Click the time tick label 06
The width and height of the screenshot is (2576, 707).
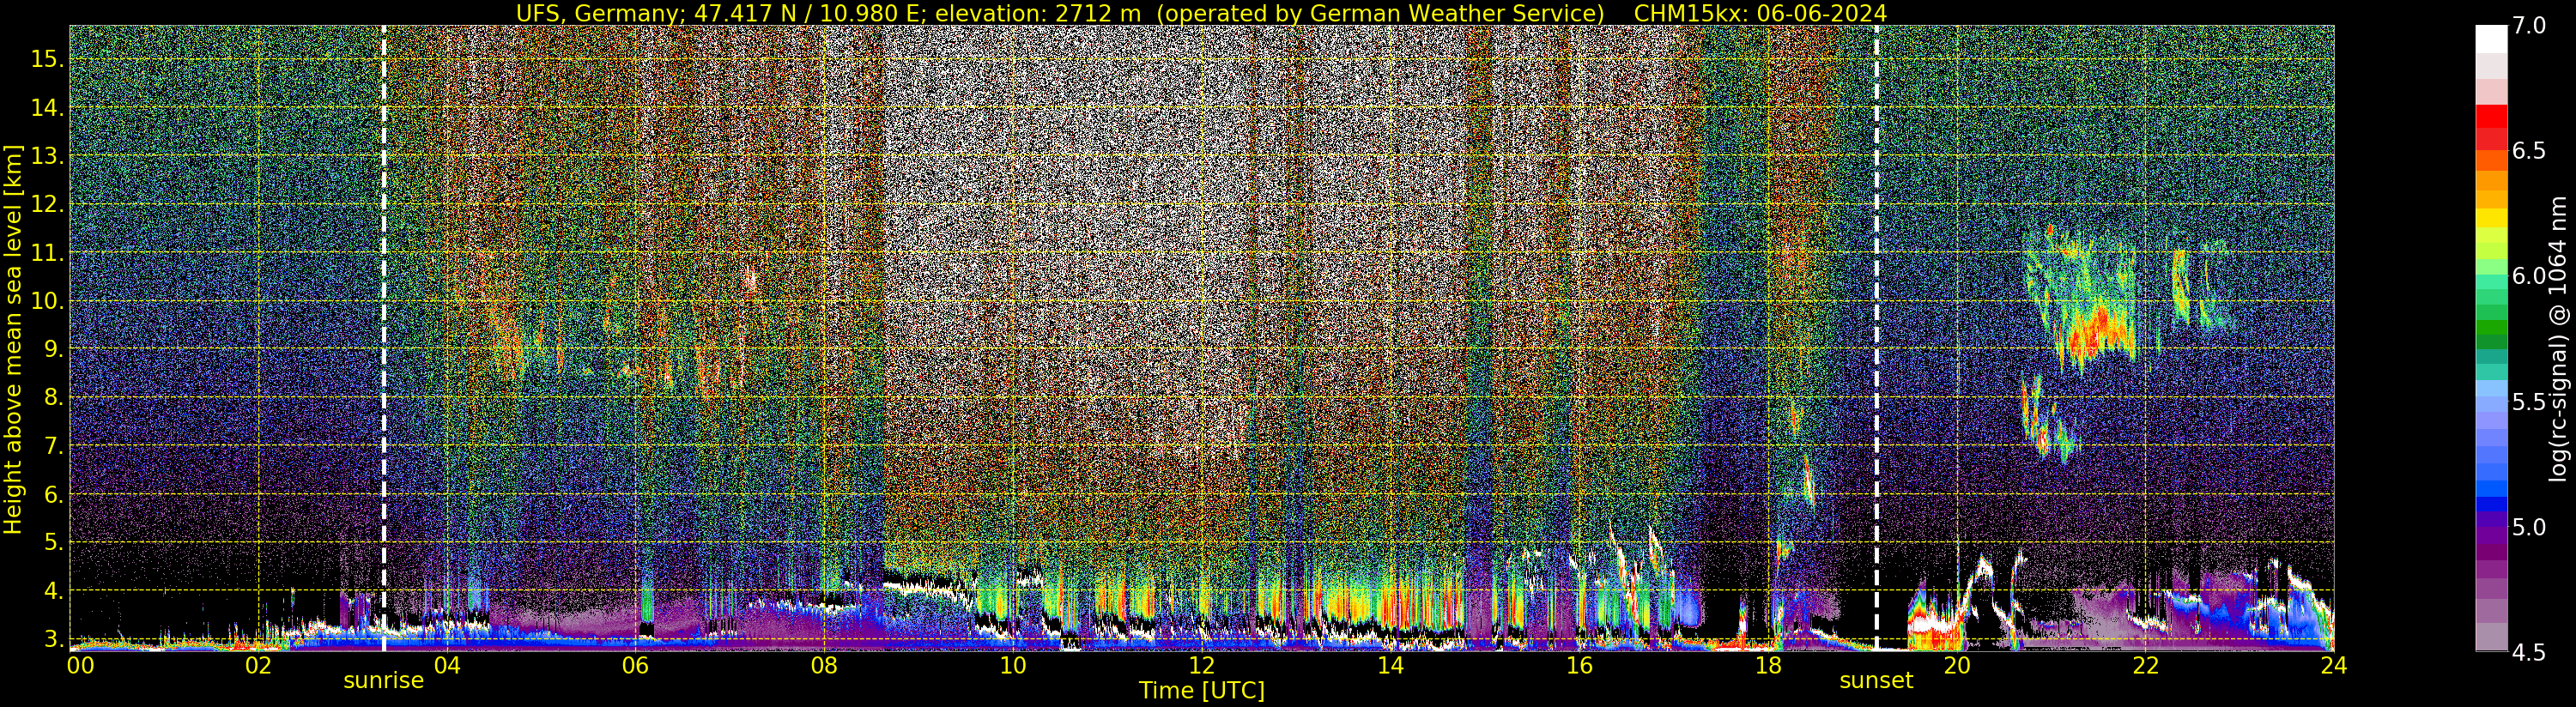(x=635, y=667)
